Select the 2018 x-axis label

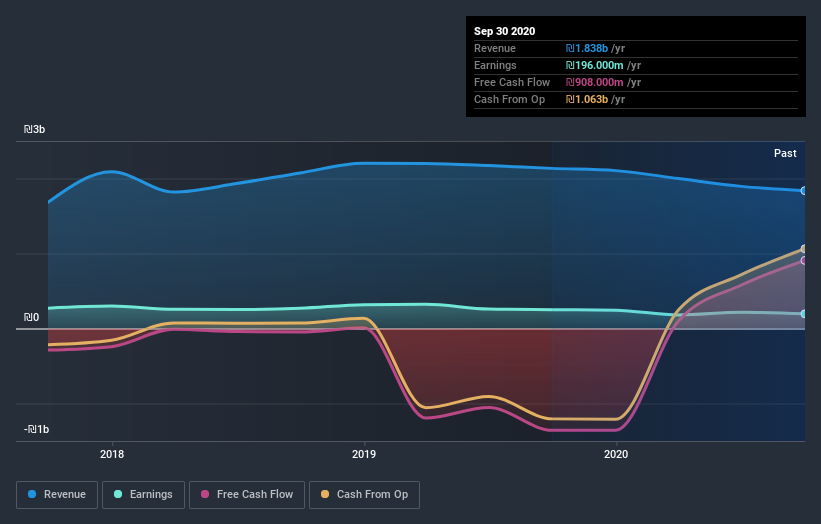[112, 454]
